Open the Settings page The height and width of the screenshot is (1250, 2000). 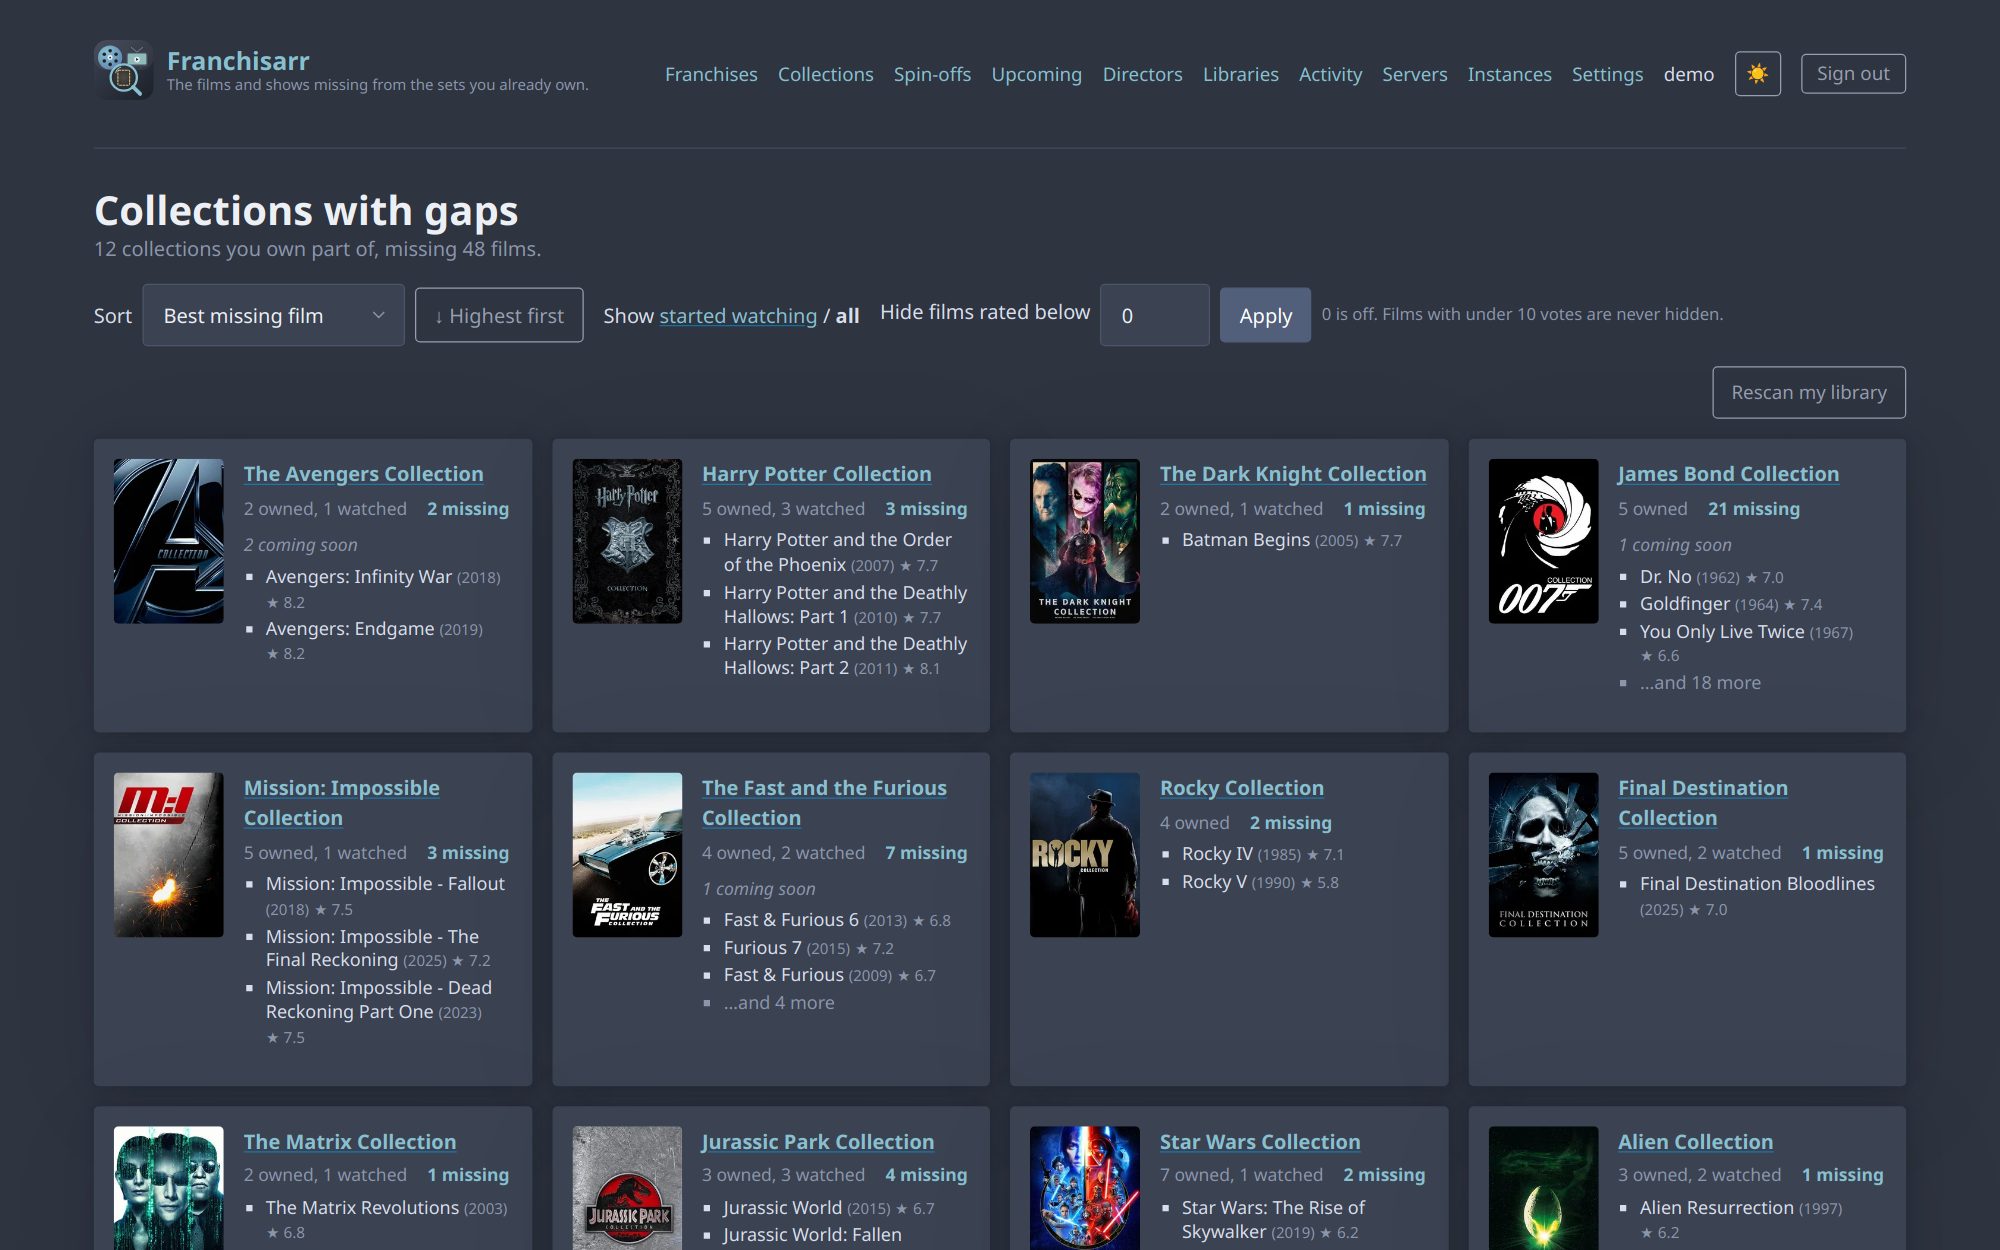point(1607,74)
